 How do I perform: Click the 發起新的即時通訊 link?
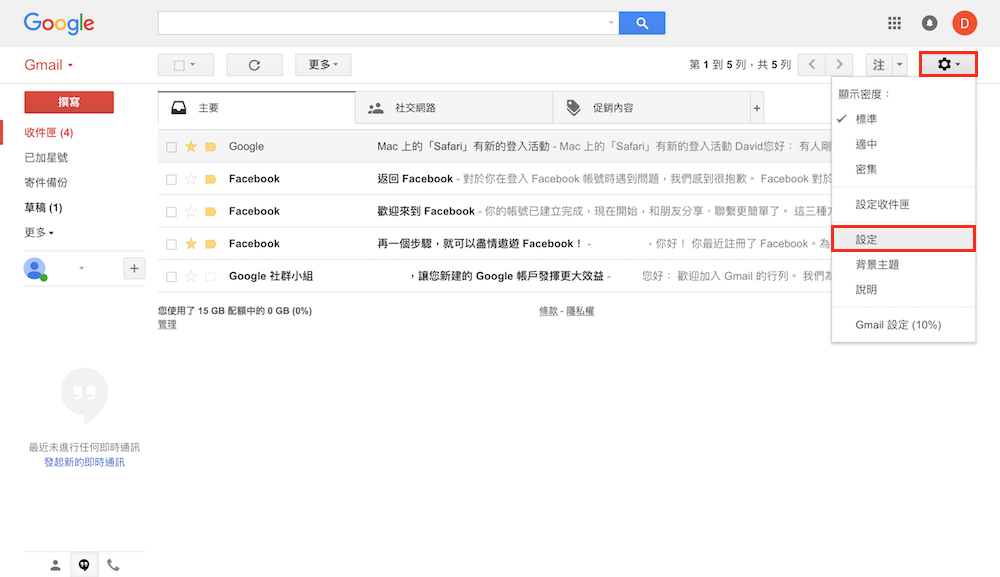tap(84, 462)
